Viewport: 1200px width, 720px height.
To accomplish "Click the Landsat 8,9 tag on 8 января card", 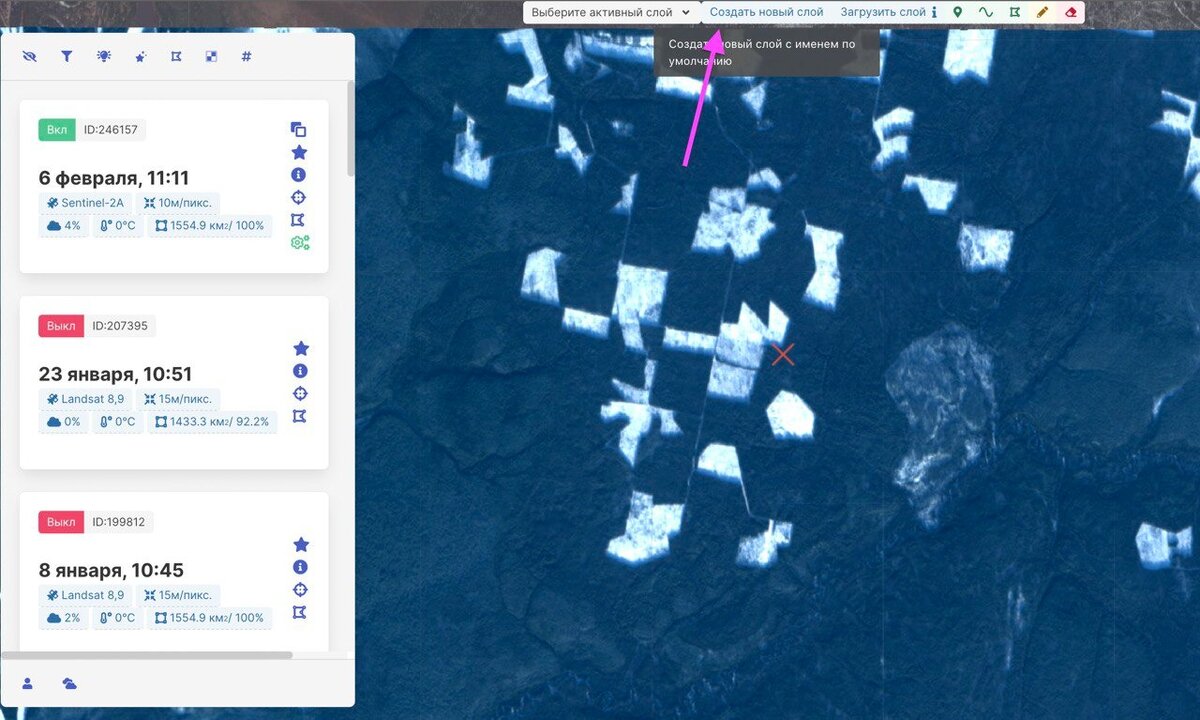I will coord(85,594).
